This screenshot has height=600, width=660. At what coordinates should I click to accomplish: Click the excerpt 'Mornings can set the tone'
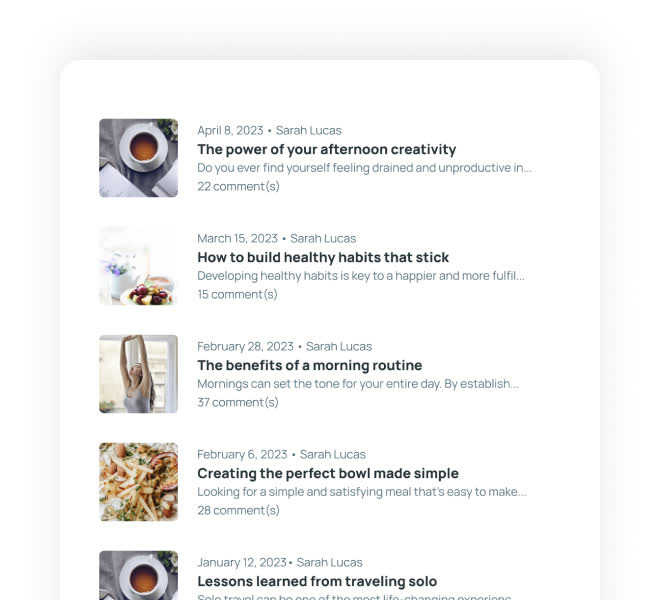pyautogui.click(x=358, y=384)
